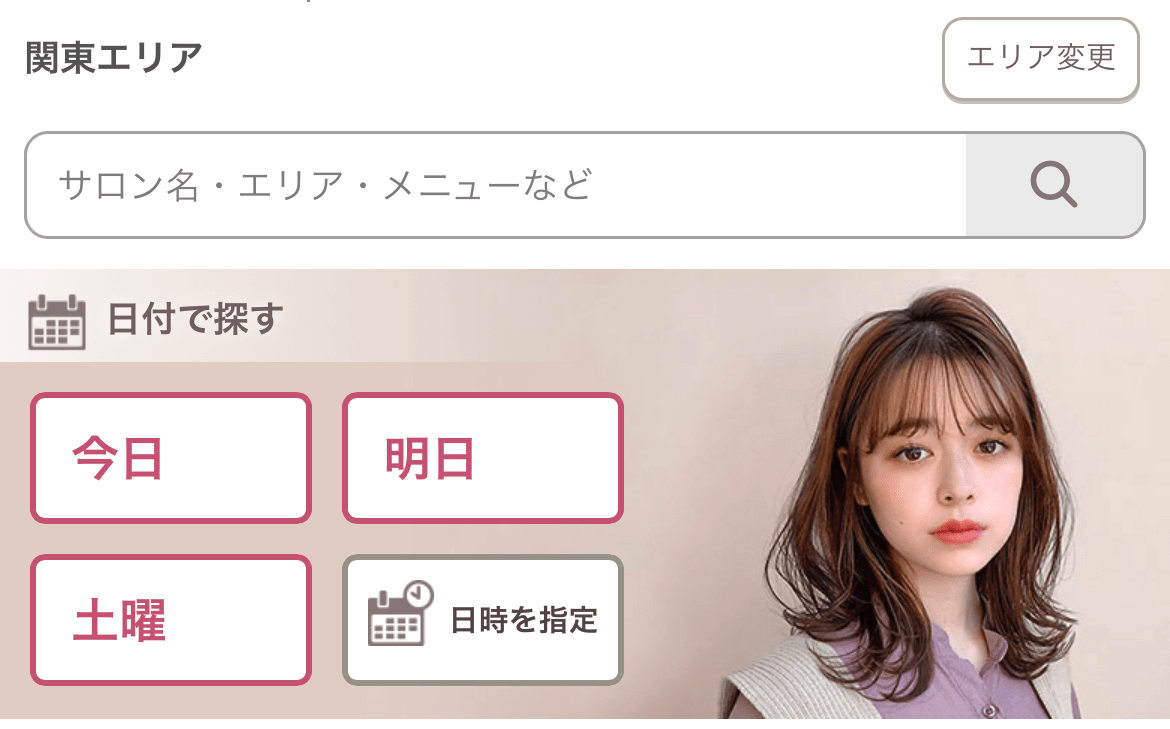This screenshot has width=1170, height=729.
Task: Submit search via the gray search button
Action: click(1054, 185)
